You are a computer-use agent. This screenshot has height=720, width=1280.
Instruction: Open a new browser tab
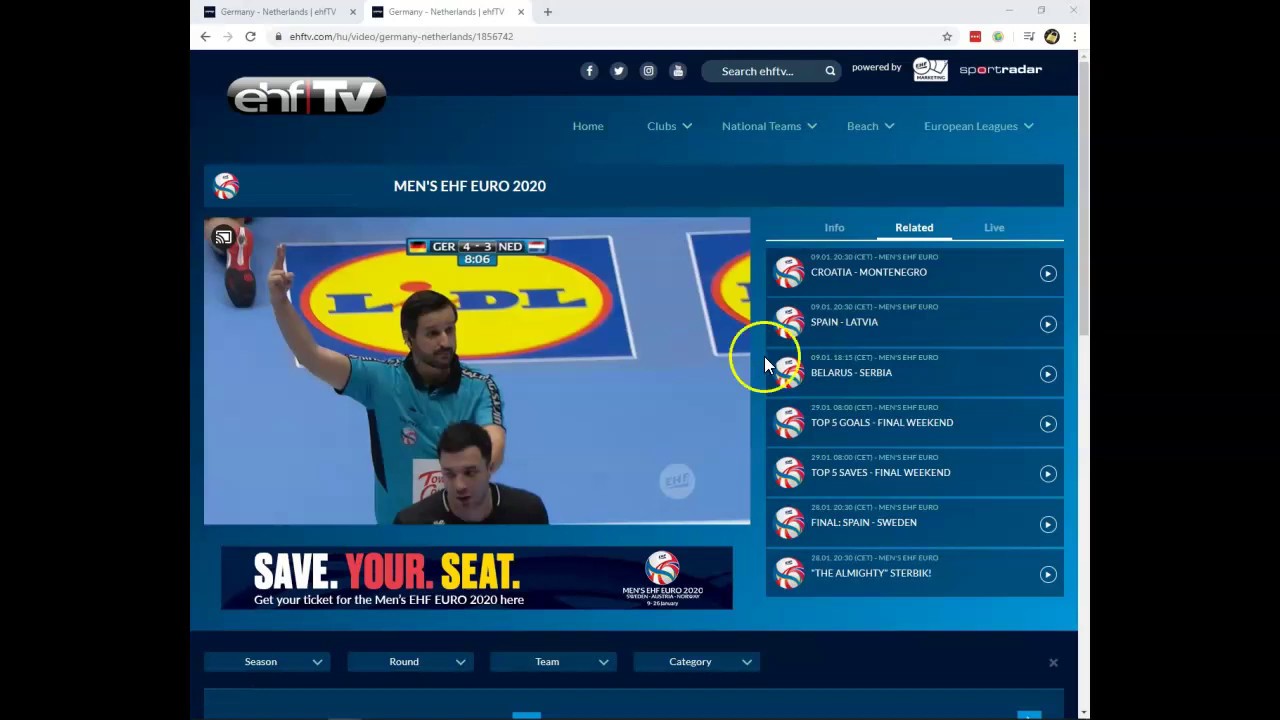click(547, 12)
